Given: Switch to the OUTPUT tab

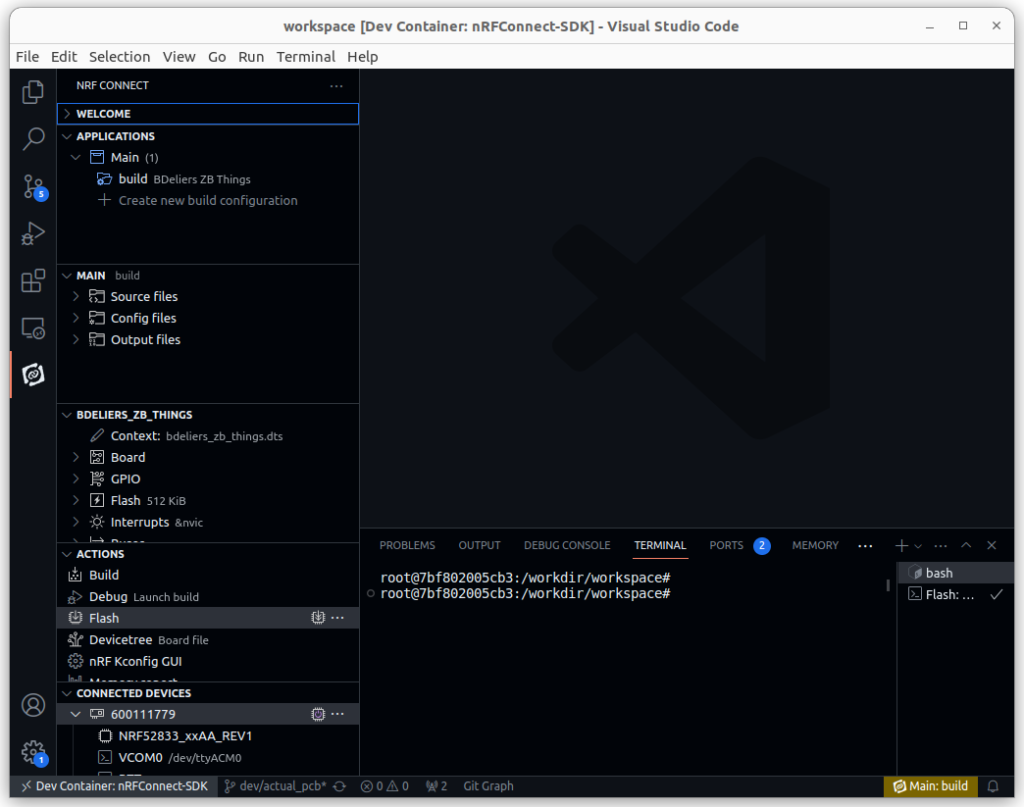Looking at the screenshot, I should click(479, 545).
